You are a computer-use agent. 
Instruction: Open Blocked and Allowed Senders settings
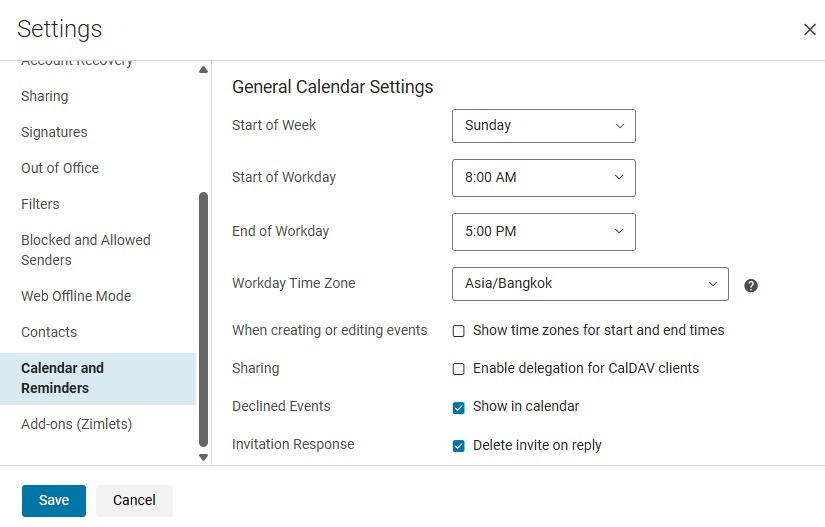tap(86, 250)
